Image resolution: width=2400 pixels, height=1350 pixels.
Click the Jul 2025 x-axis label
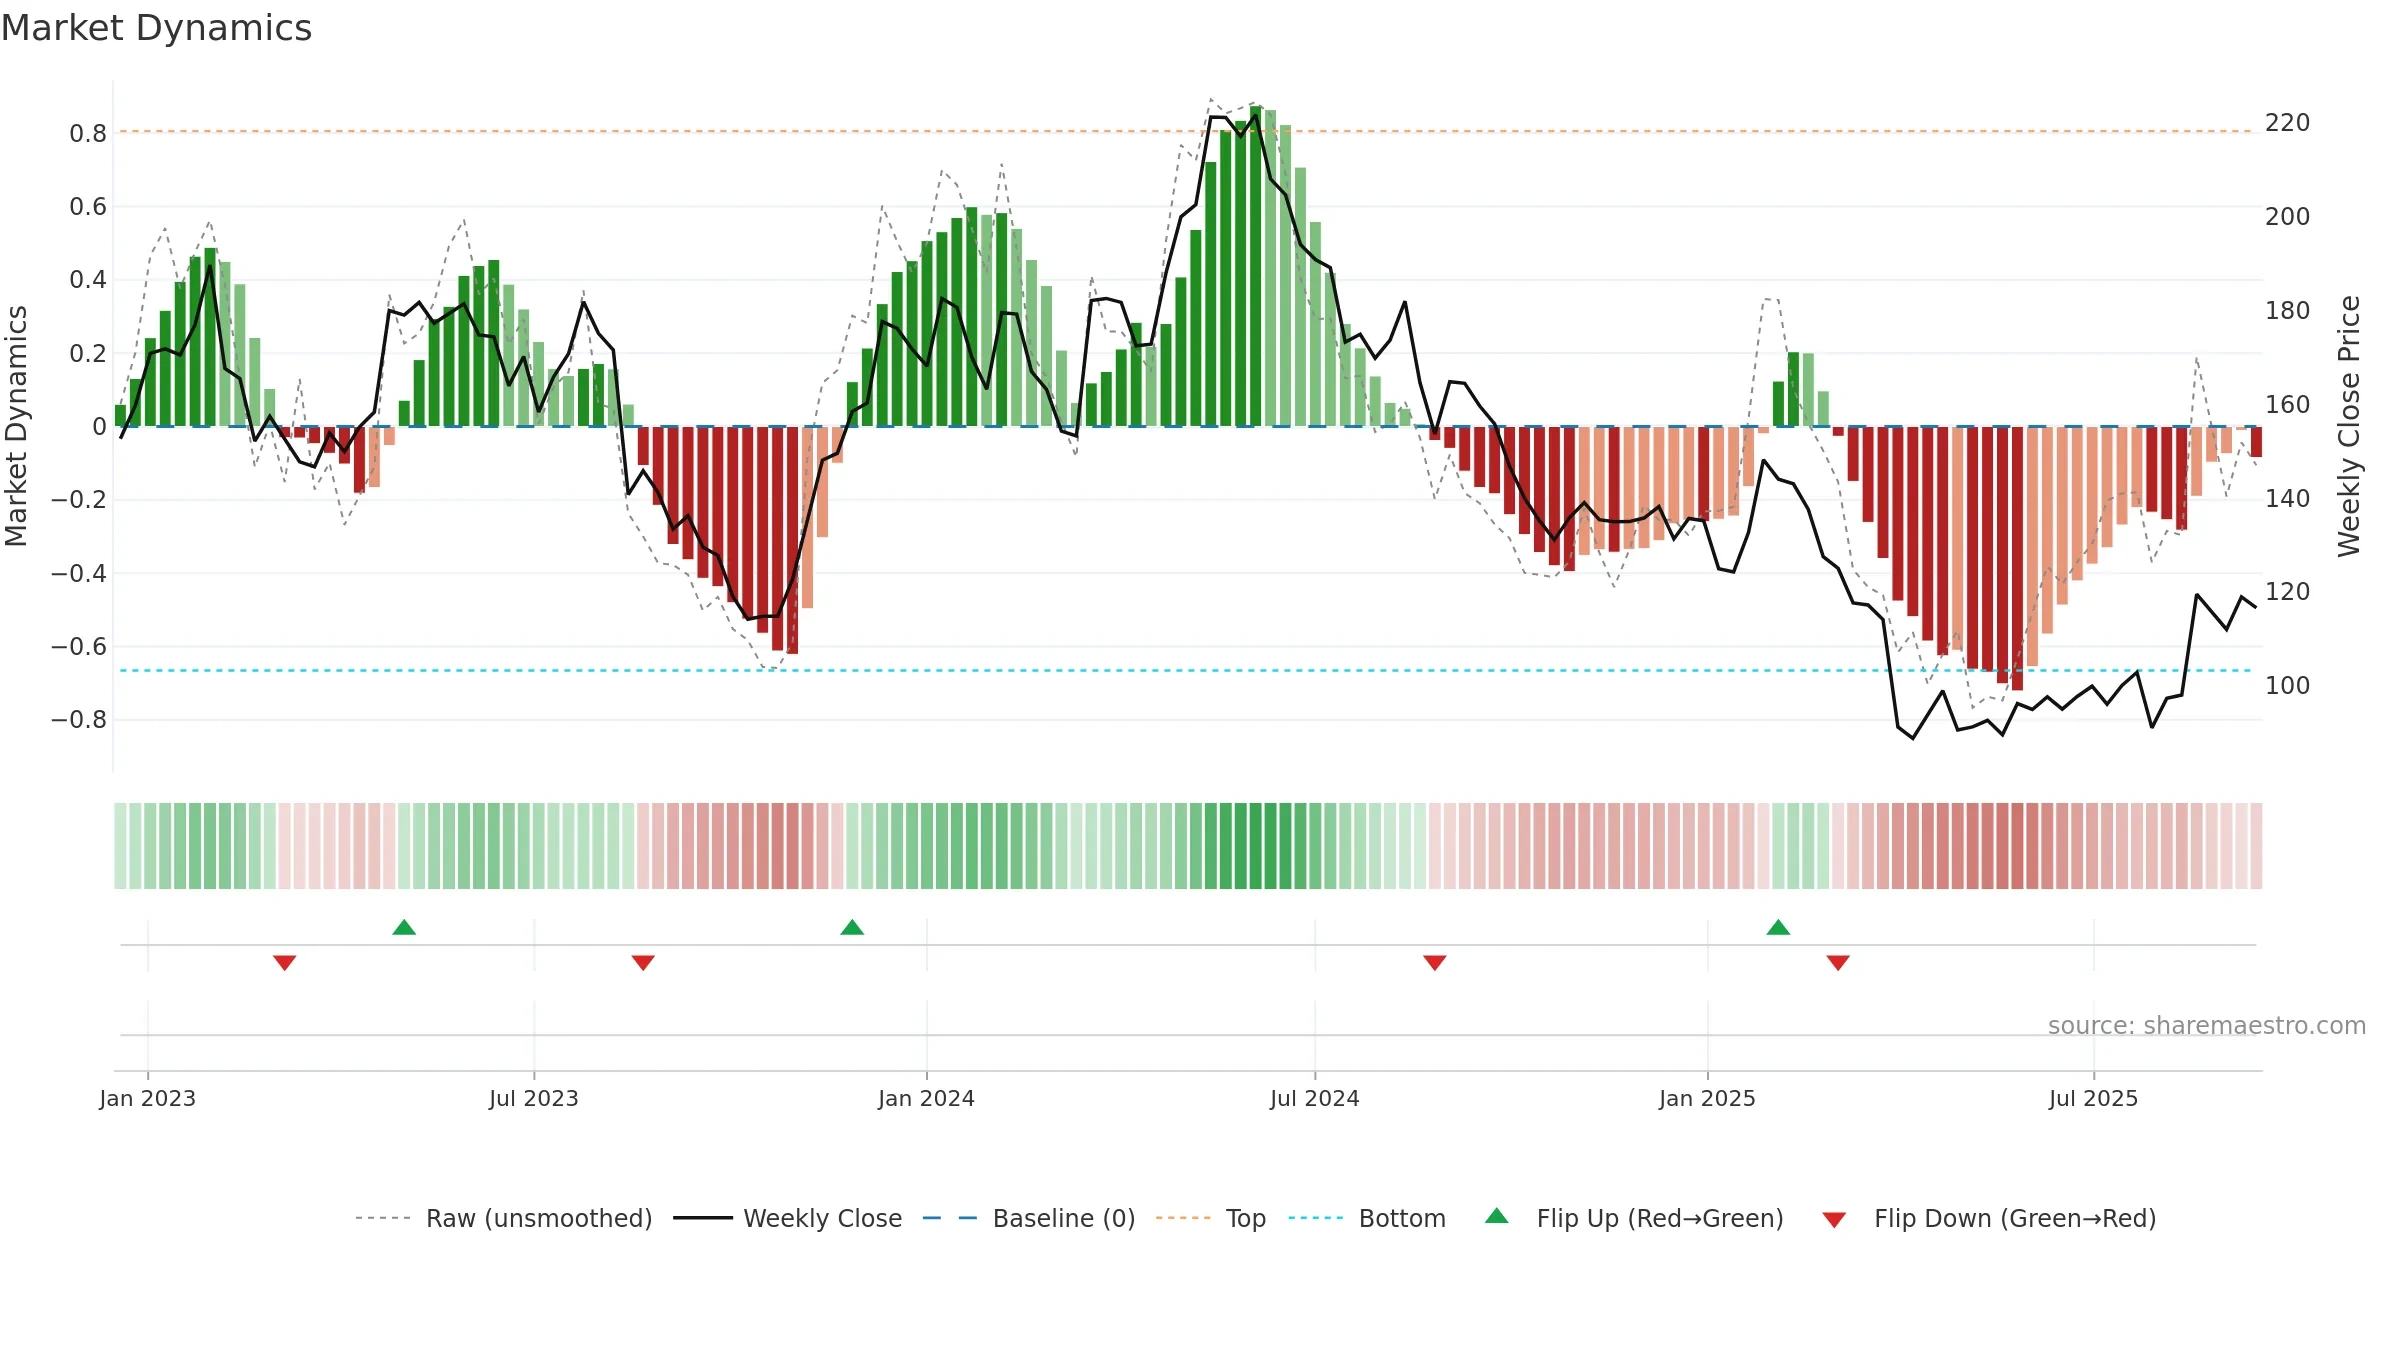2094,1098
